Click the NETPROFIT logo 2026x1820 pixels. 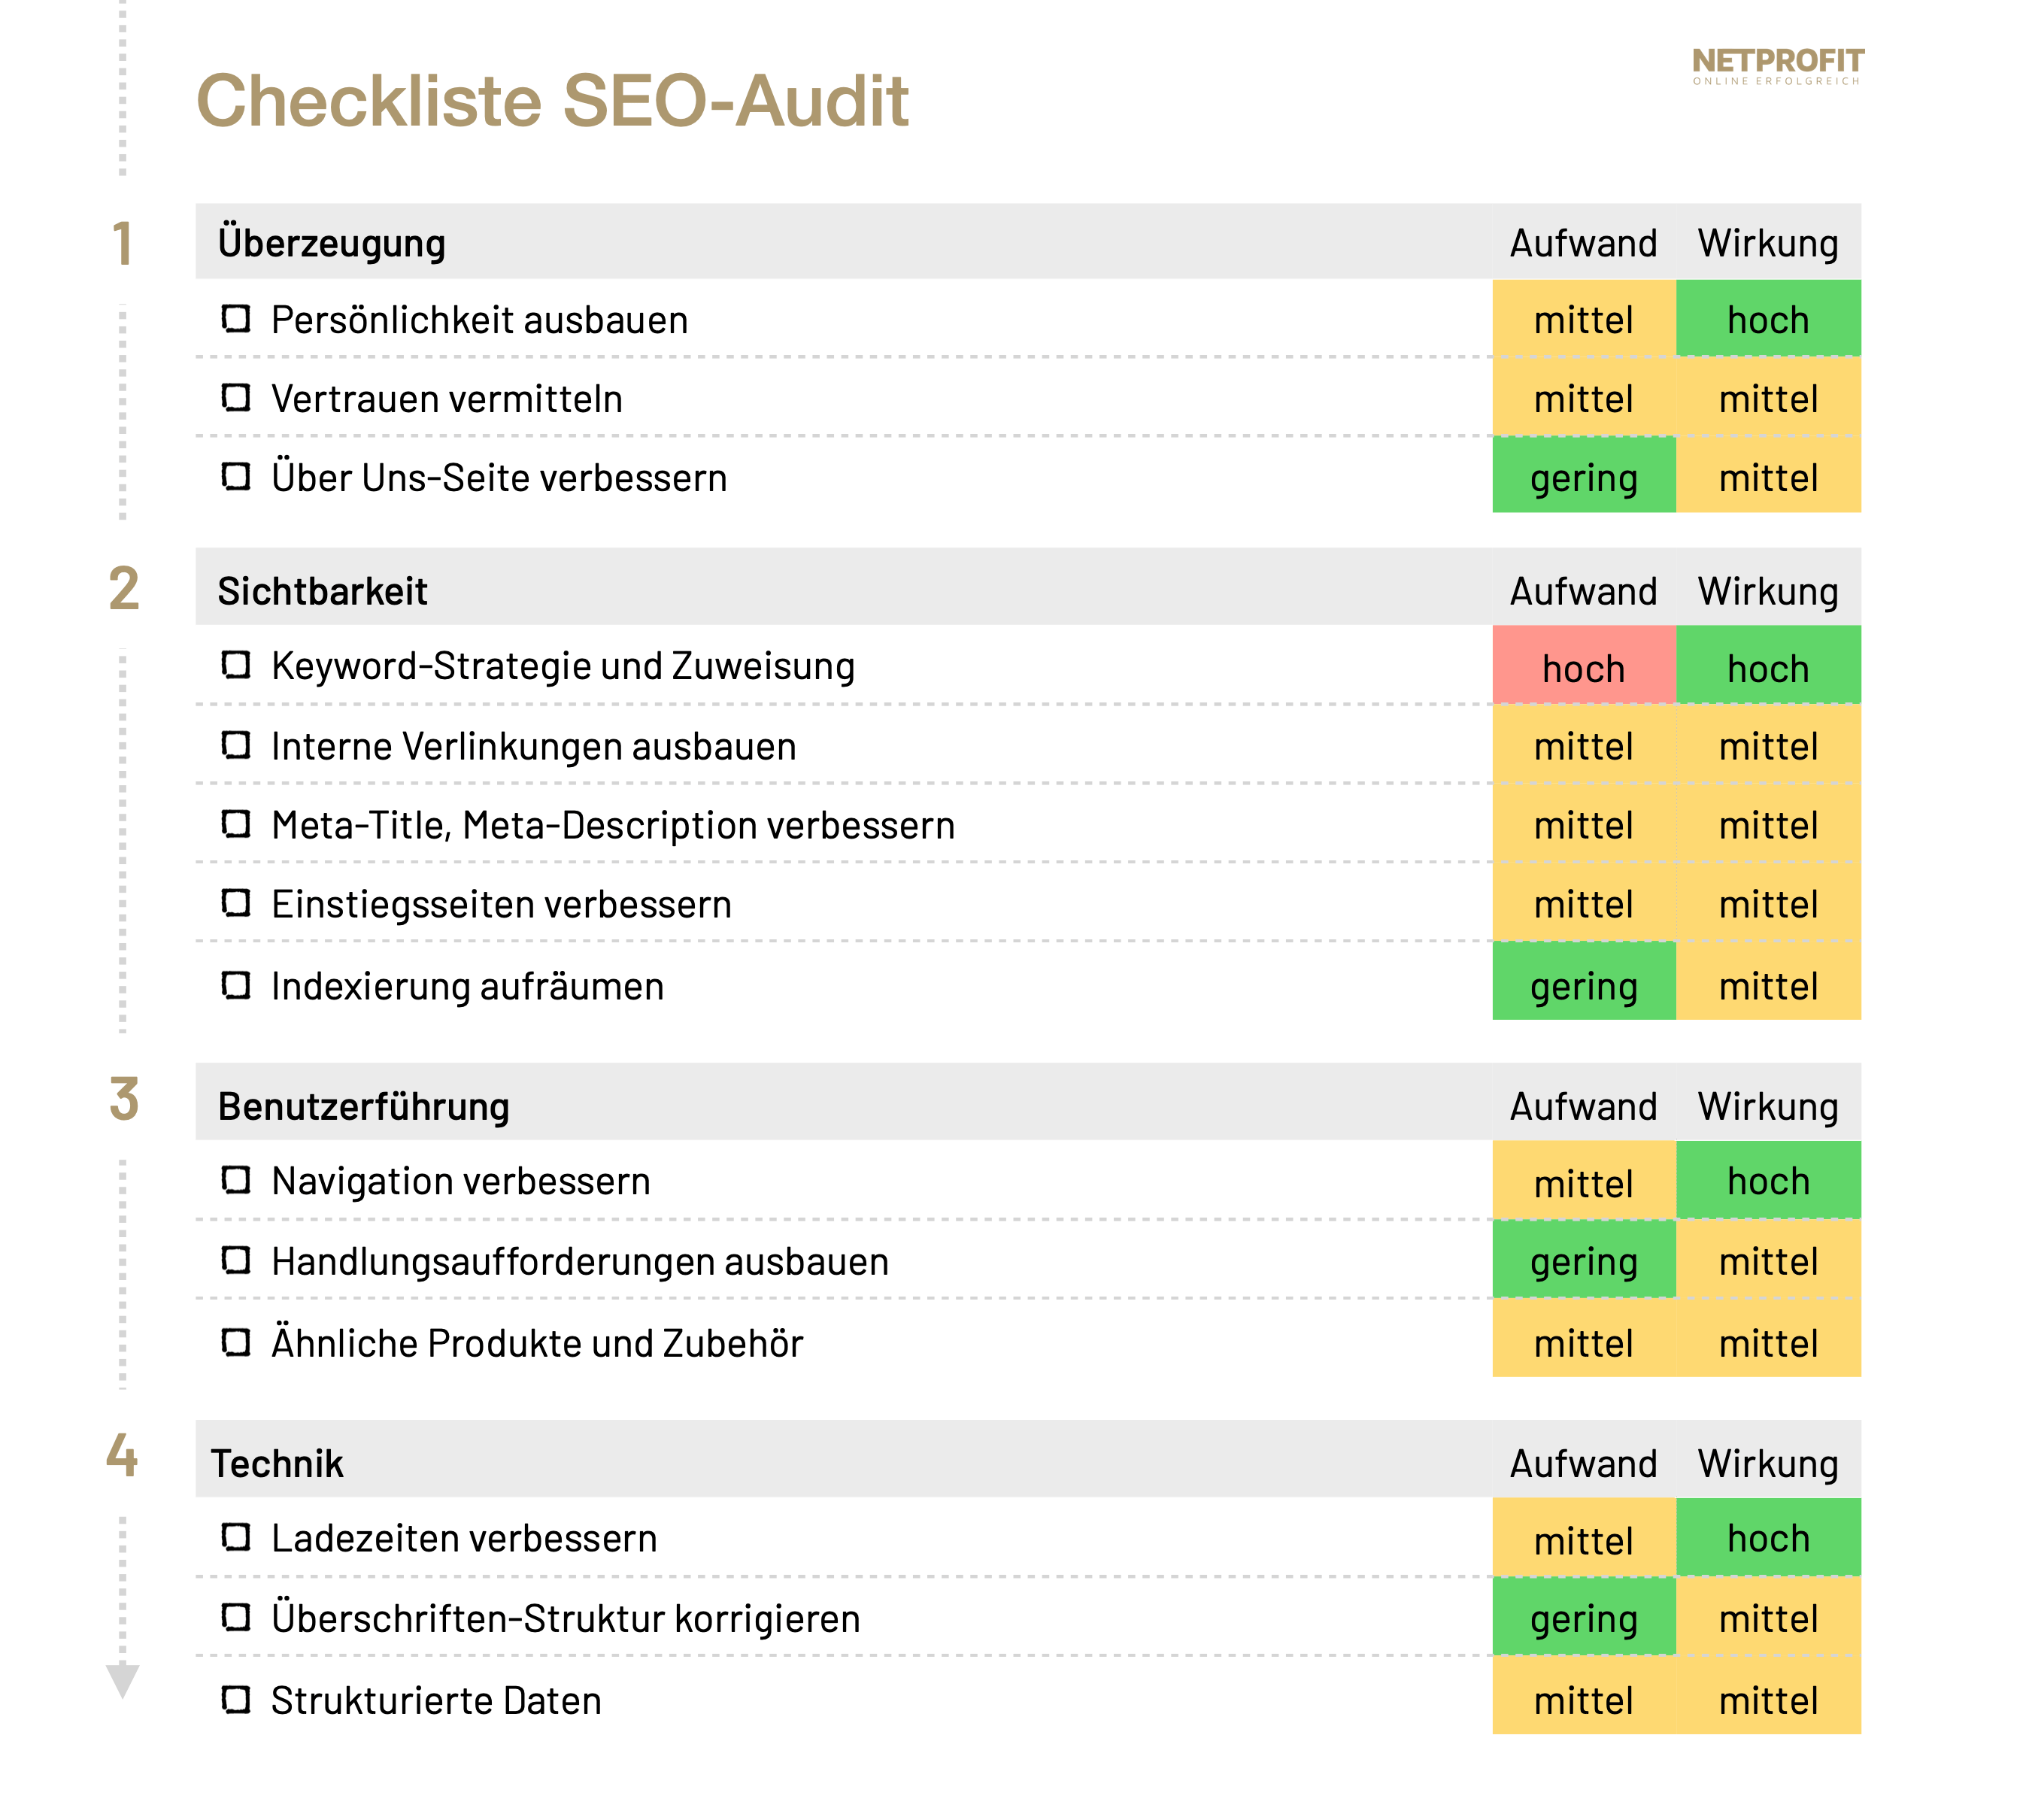point(1777,65)
